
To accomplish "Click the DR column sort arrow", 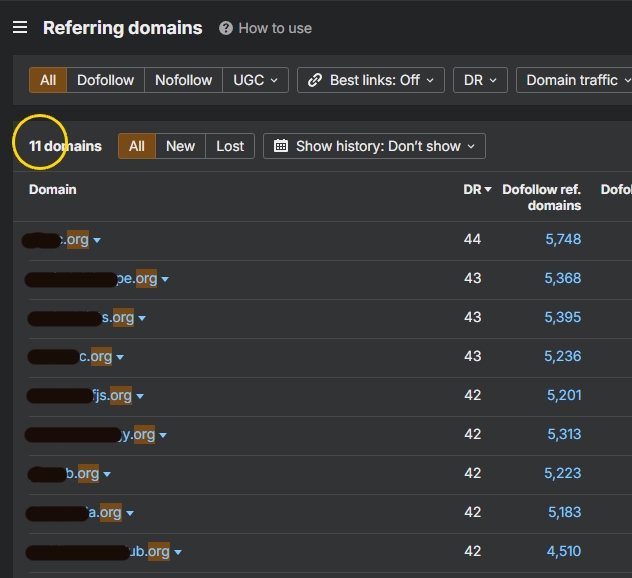I will click(488, 189).
